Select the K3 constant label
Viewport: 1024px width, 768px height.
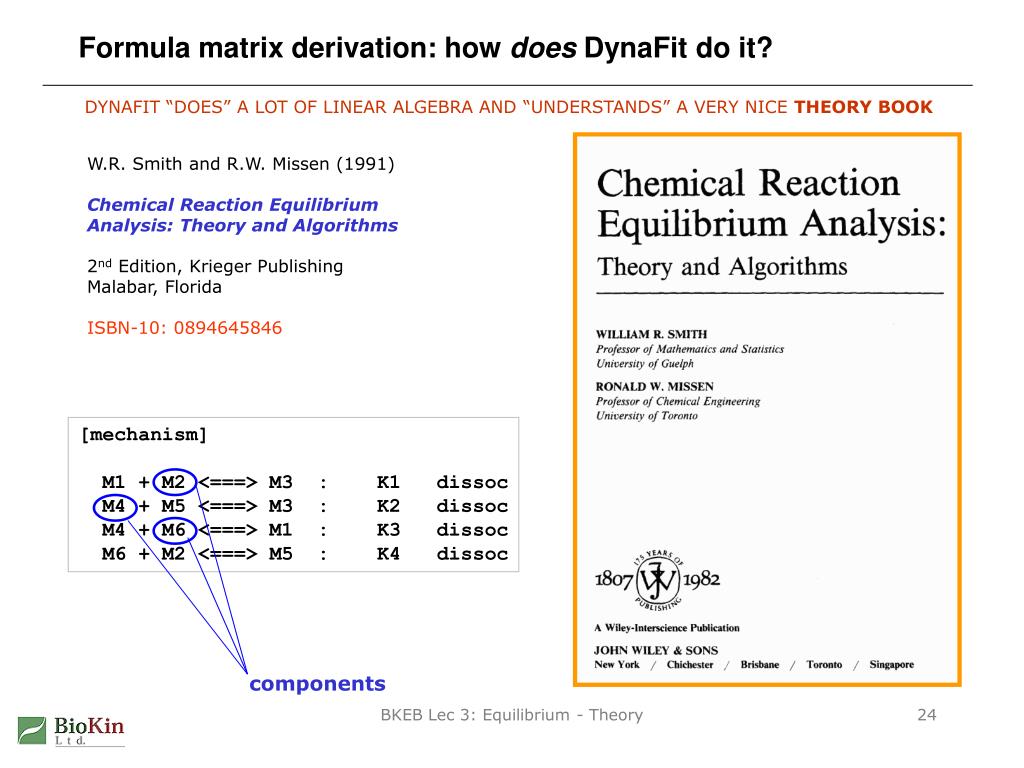point(388,530)
